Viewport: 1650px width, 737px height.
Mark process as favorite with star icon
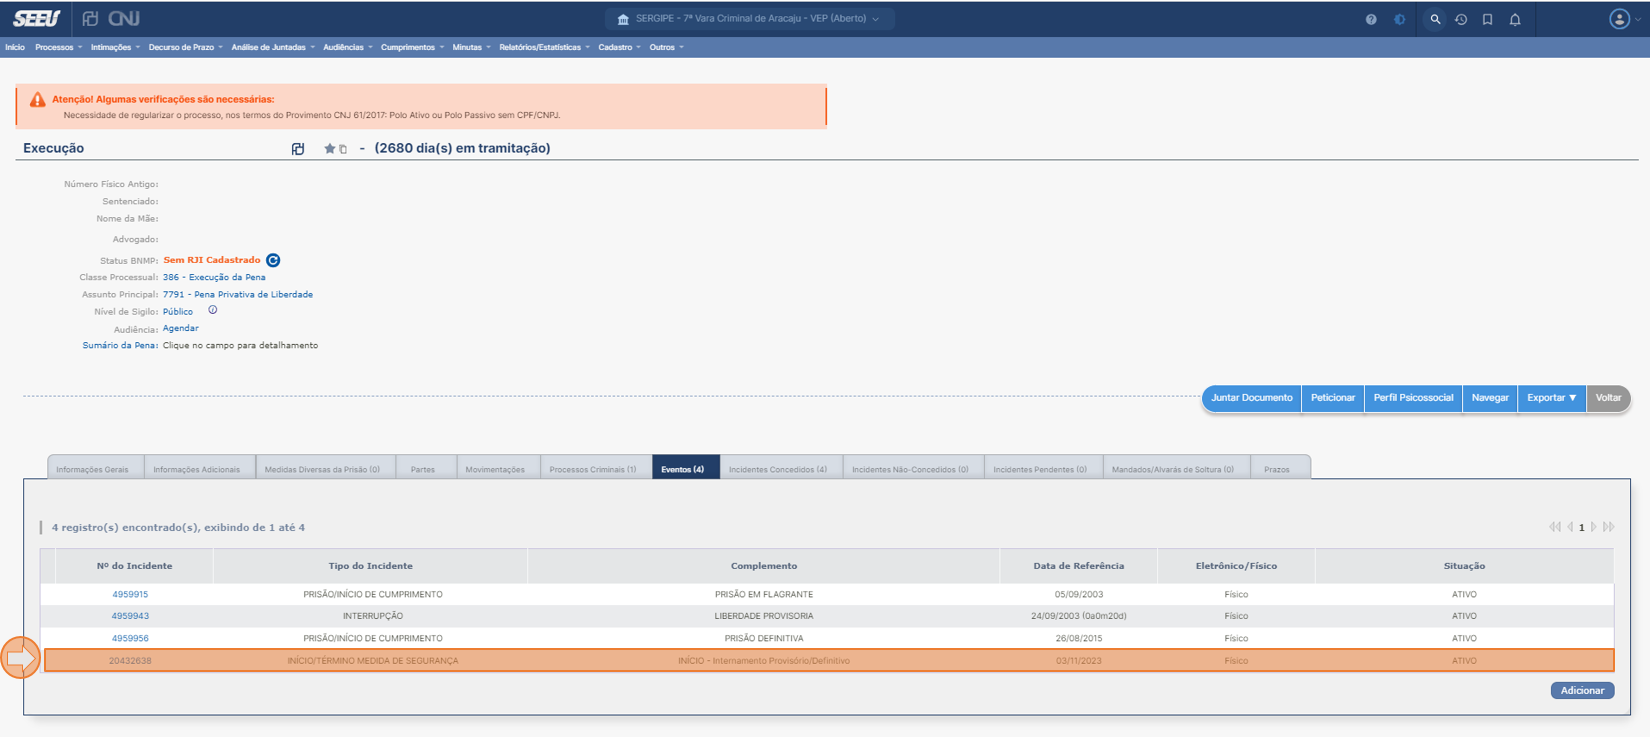[329, 149]
